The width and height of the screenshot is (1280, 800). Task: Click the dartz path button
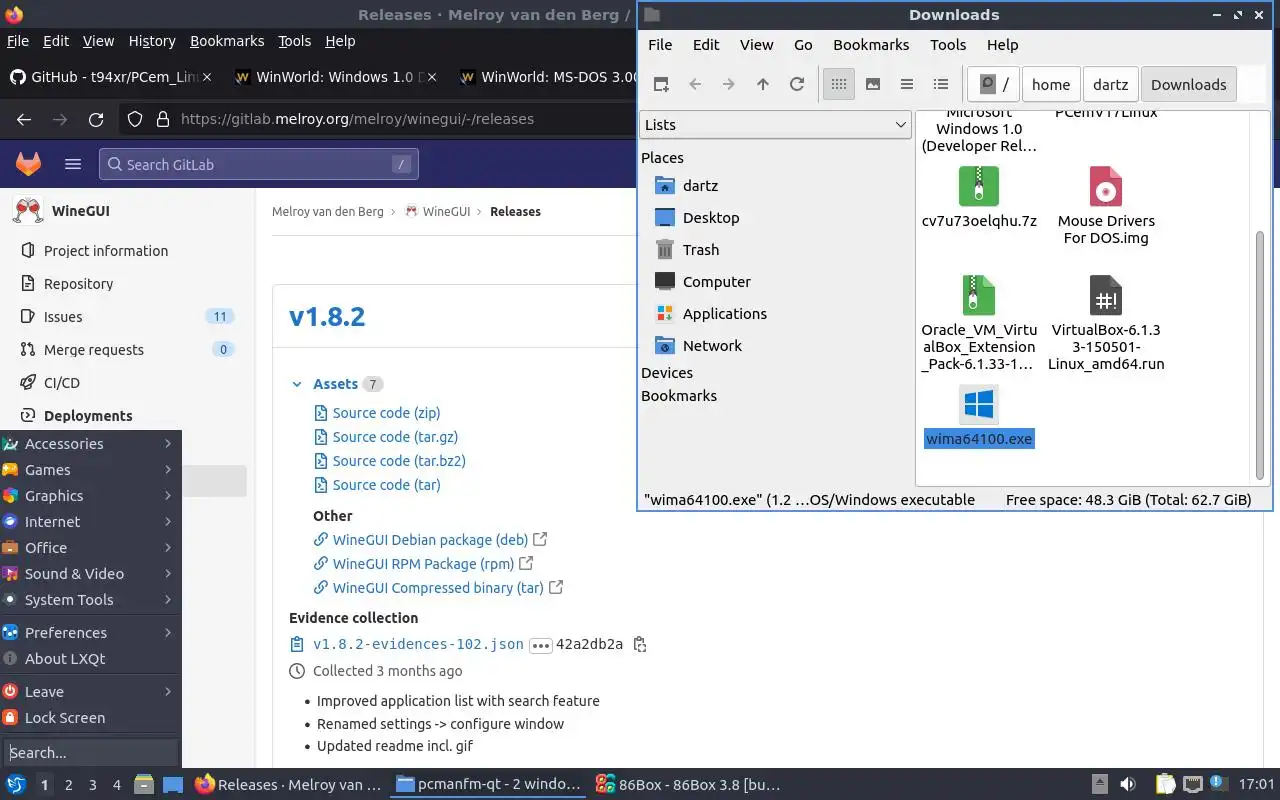tap(1110, 84)
